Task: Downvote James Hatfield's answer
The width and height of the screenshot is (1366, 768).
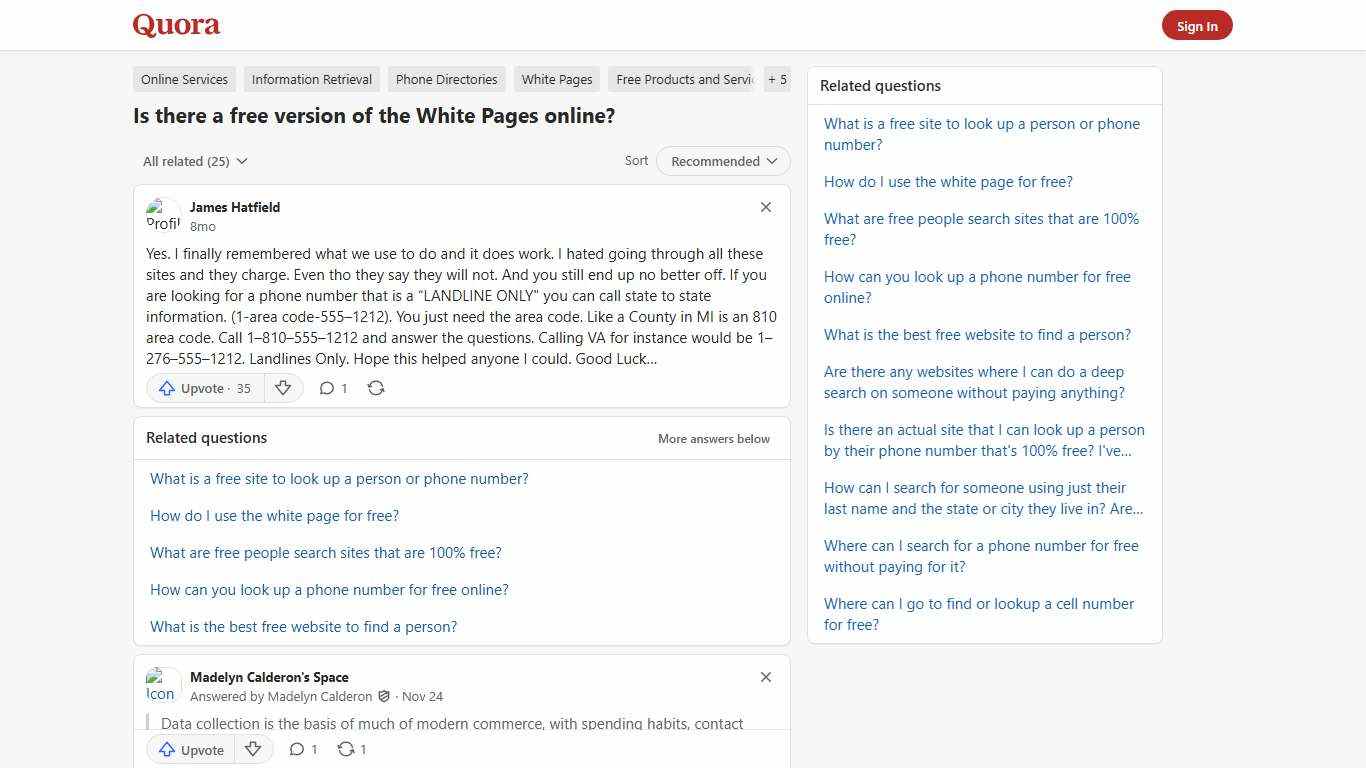Action: tap(283, 388)
